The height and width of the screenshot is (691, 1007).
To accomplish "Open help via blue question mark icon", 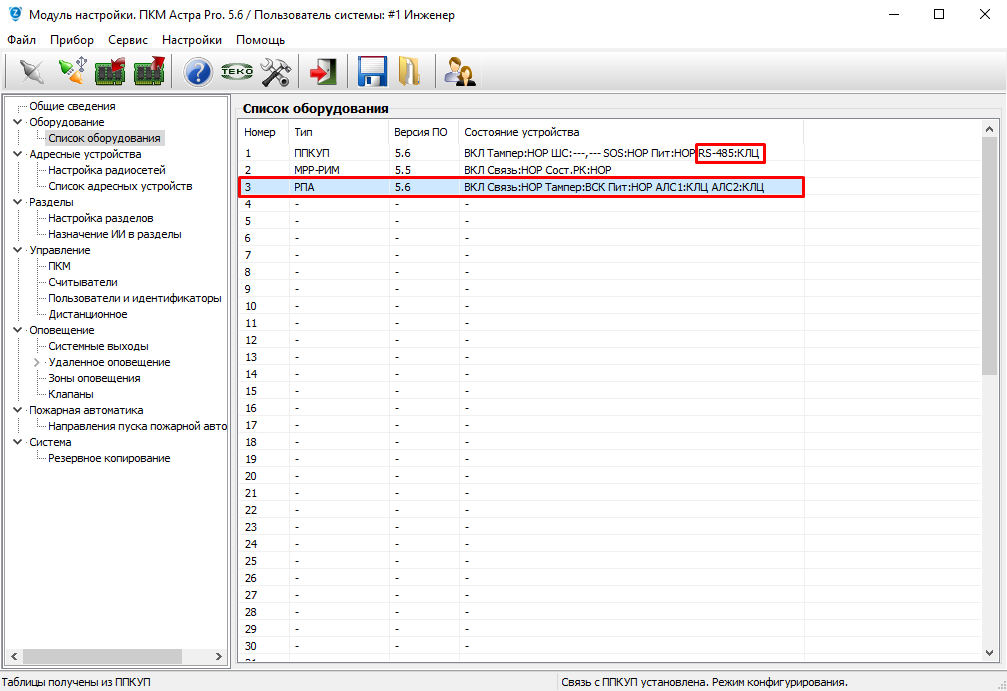I will (x=198, y=72).
